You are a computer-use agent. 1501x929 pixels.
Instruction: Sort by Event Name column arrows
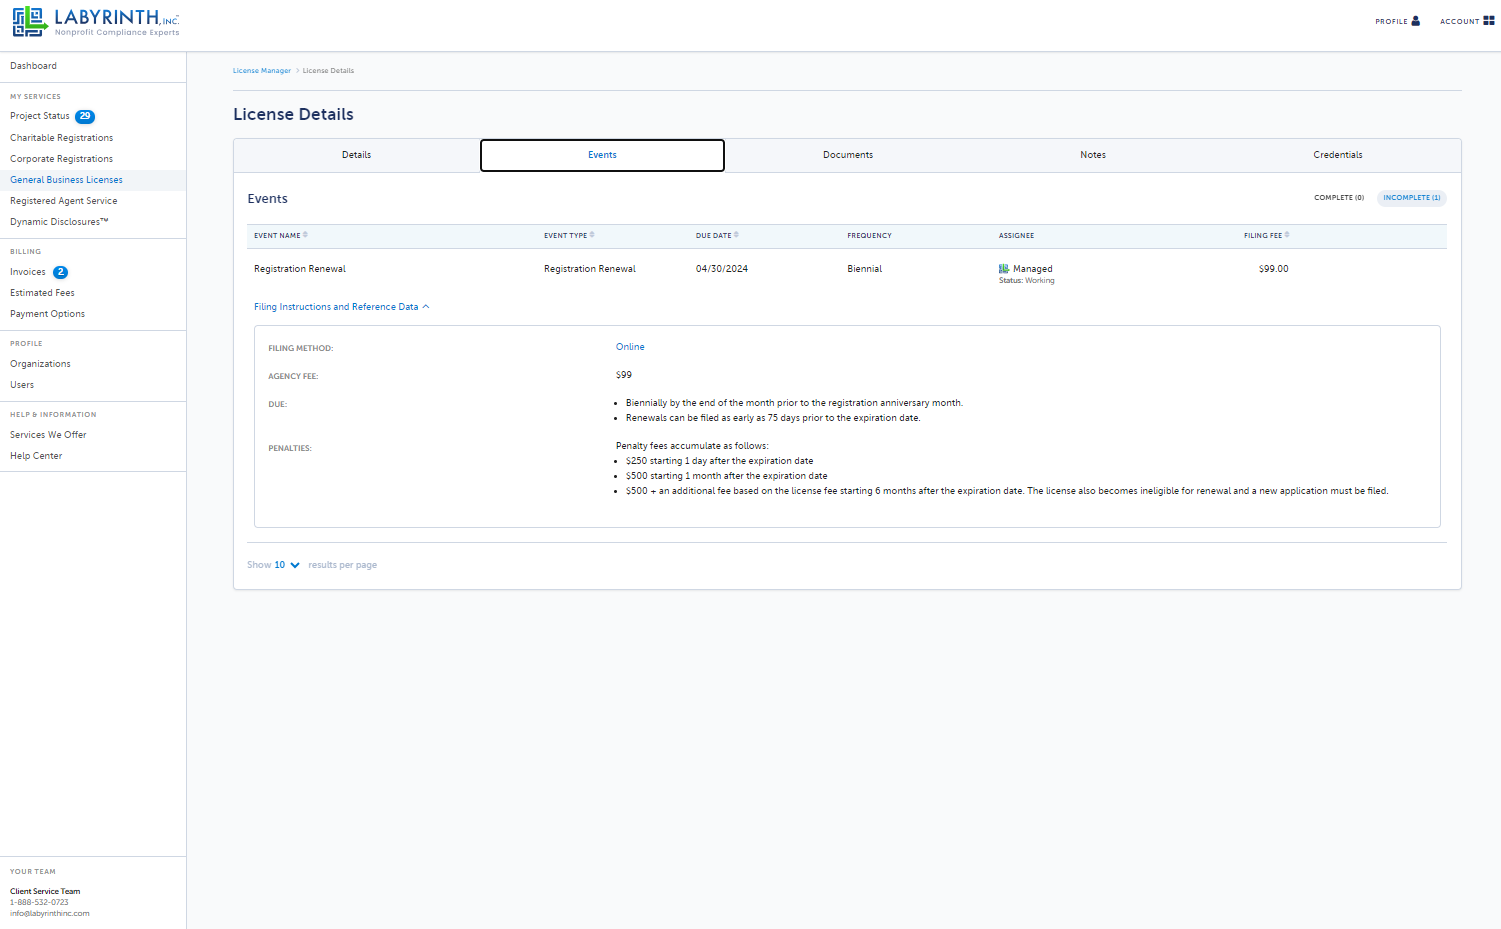click(305, 235)
